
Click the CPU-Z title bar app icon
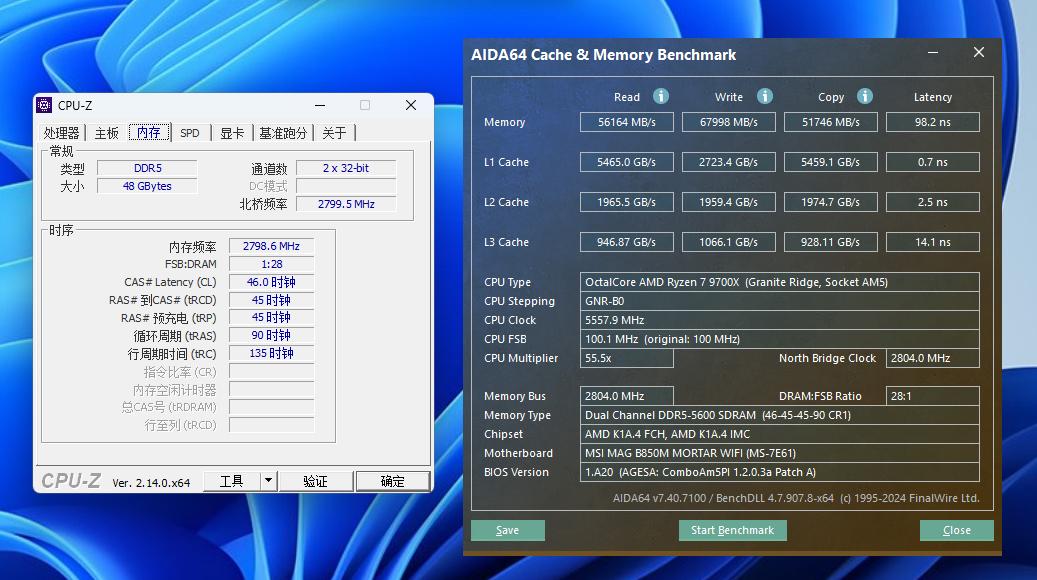pos(44,105)
